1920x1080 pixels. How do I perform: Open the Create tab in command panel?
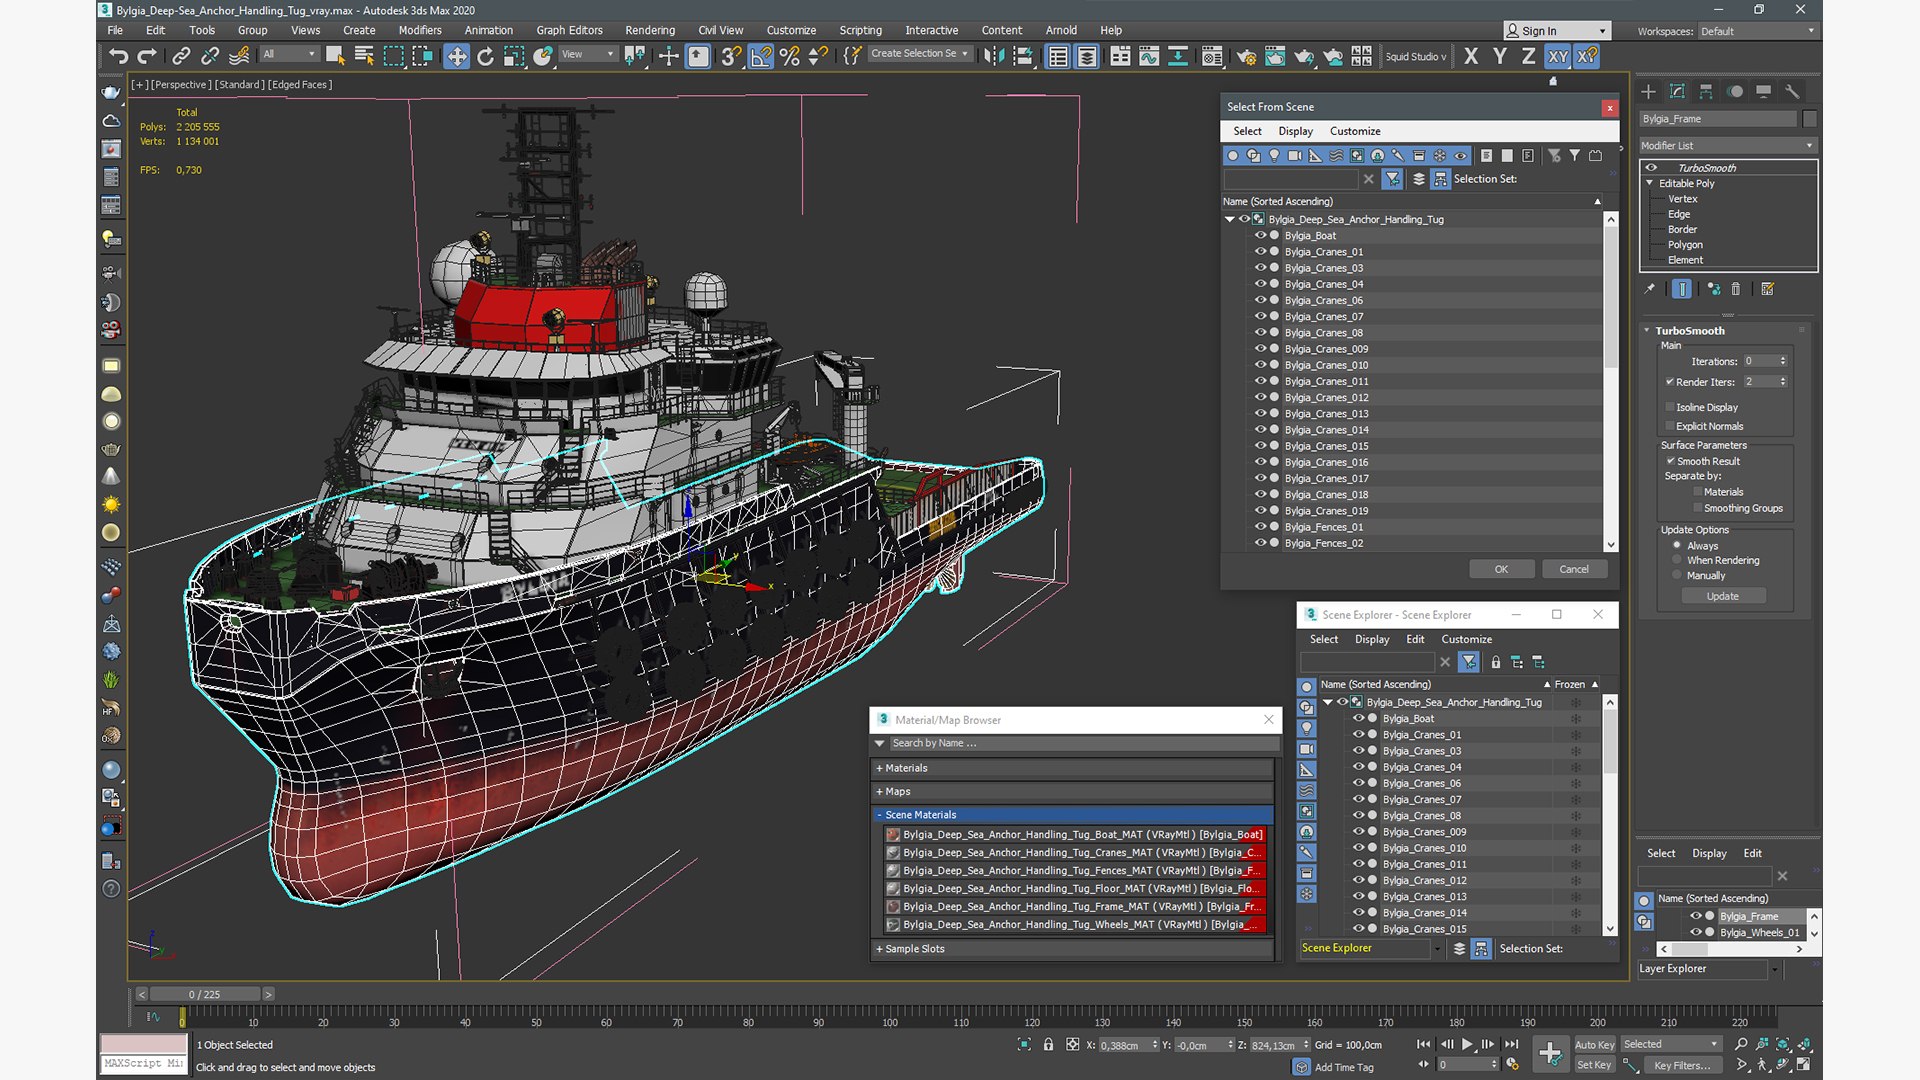point(1649,91)
